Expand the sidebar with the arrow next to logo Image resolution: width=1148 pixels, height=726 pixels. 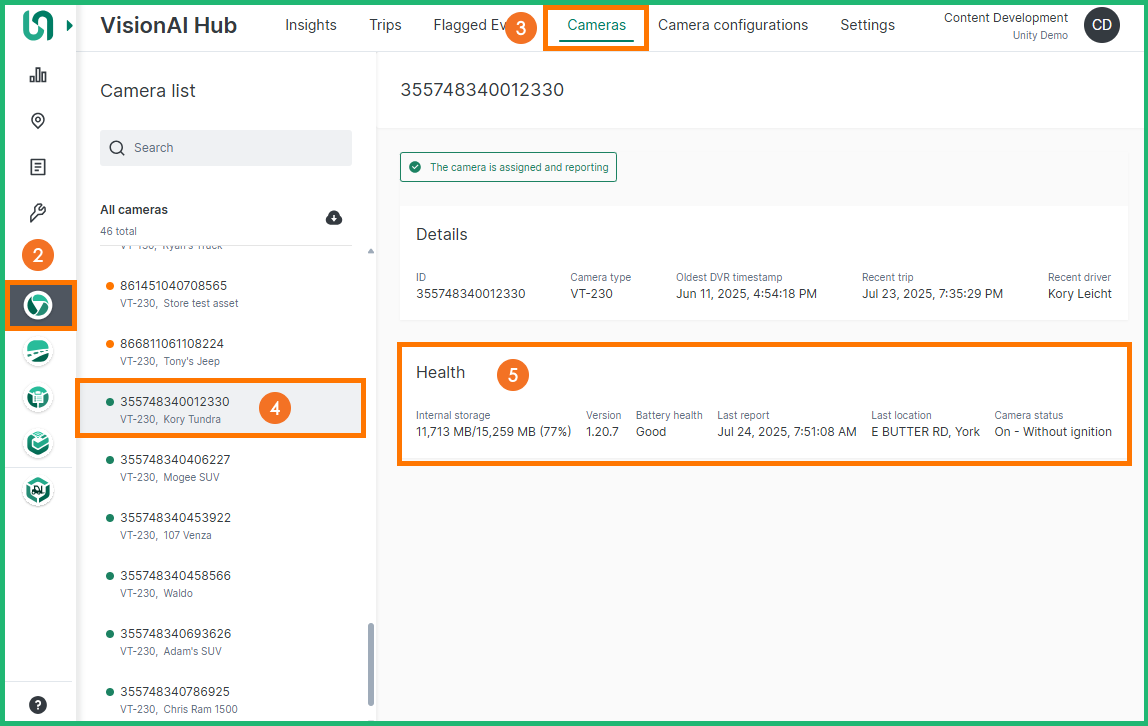click(x=69, y=25)
